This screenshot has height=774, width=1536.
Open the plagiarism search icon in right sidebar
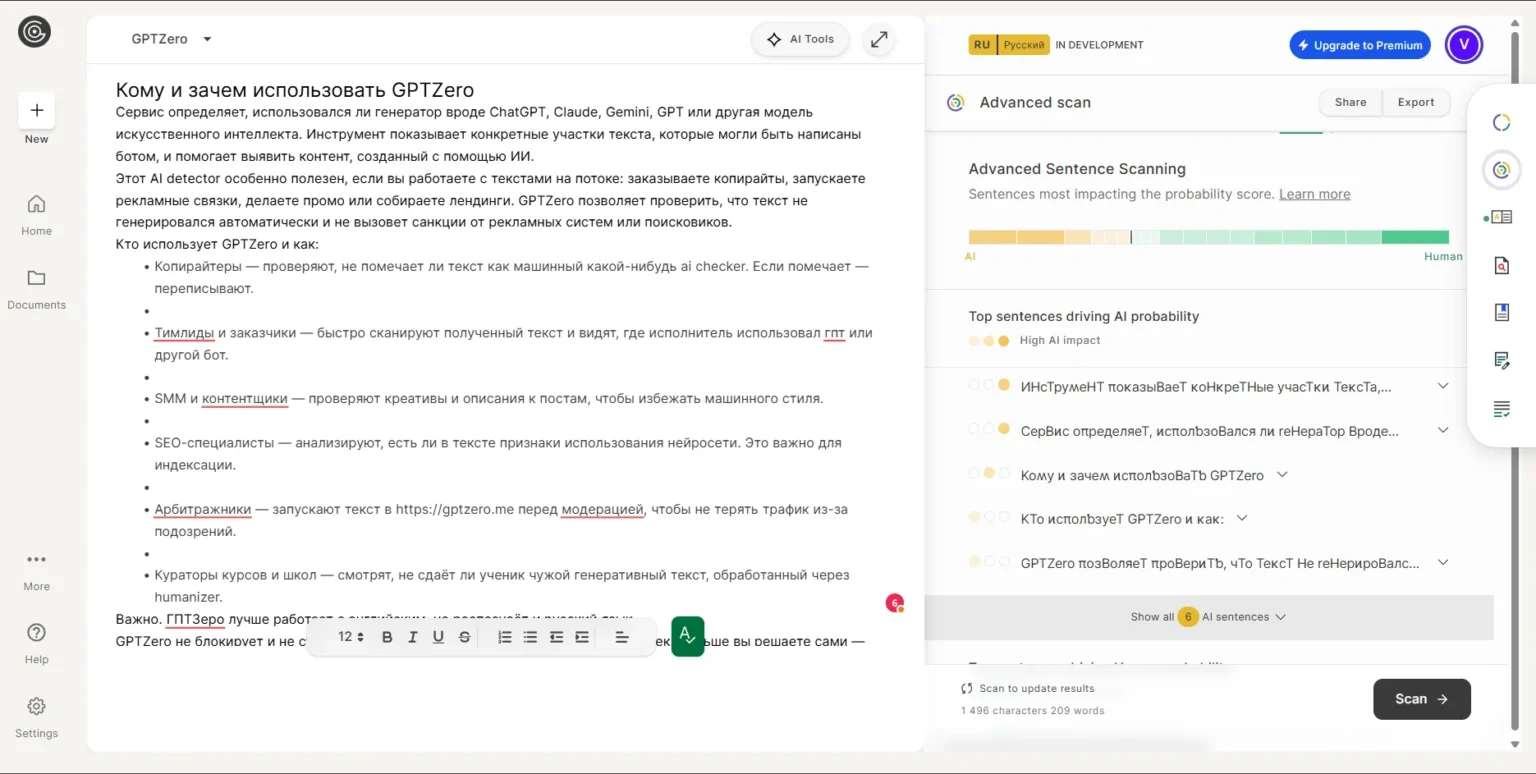[x=1501, y=265]
